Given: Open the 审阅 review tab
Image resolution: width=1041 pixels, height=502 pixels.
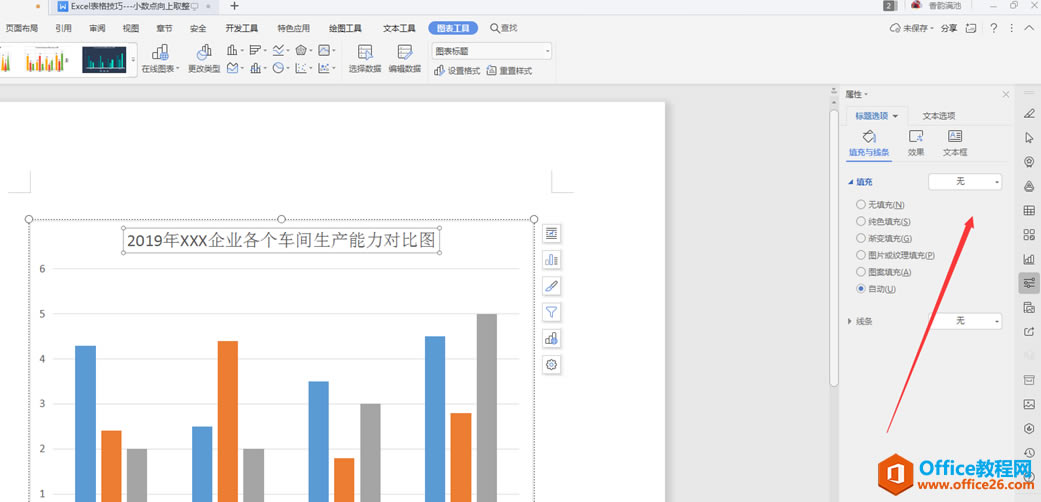Looking at the screenshot, I should pos(98,28).
